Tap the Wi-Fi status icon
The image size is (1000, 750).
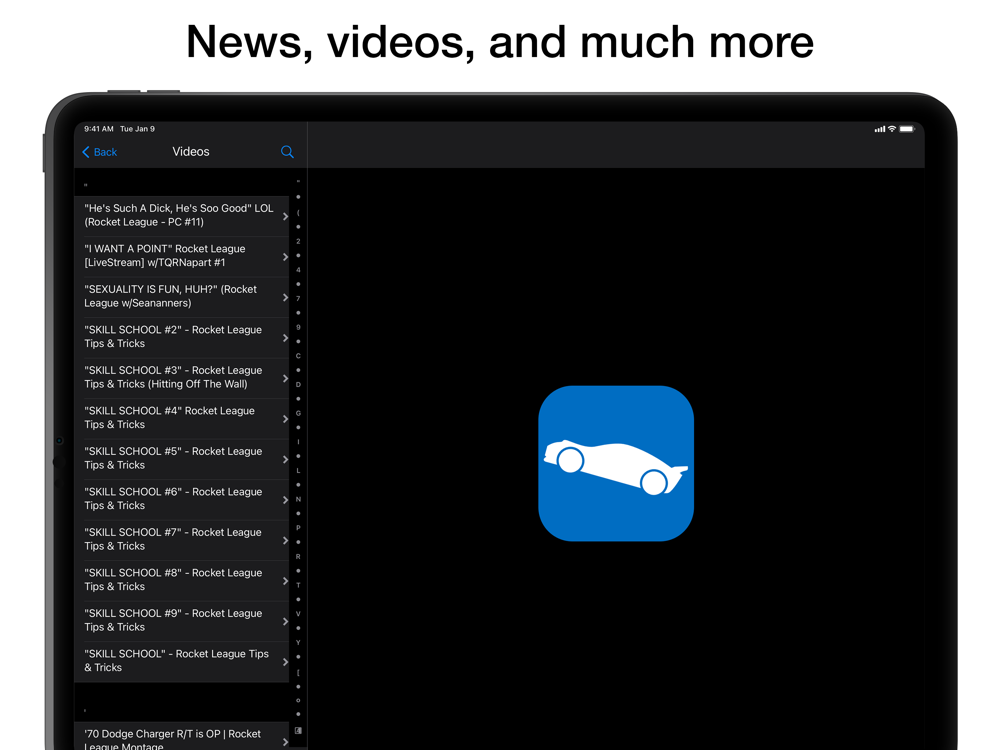click(892, 129)
